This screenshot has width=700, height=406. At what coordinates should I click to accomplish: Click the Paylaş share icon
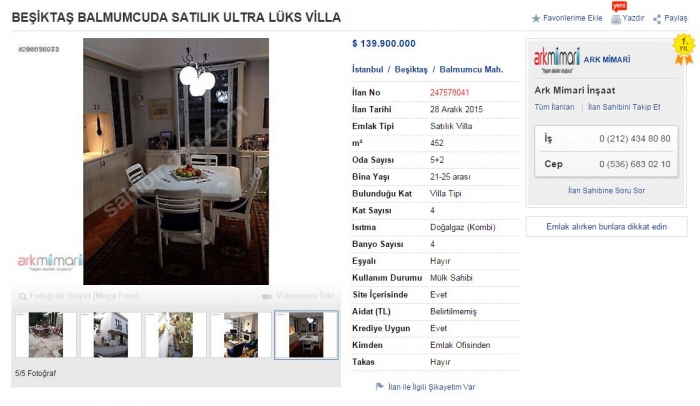coord(657,19)
